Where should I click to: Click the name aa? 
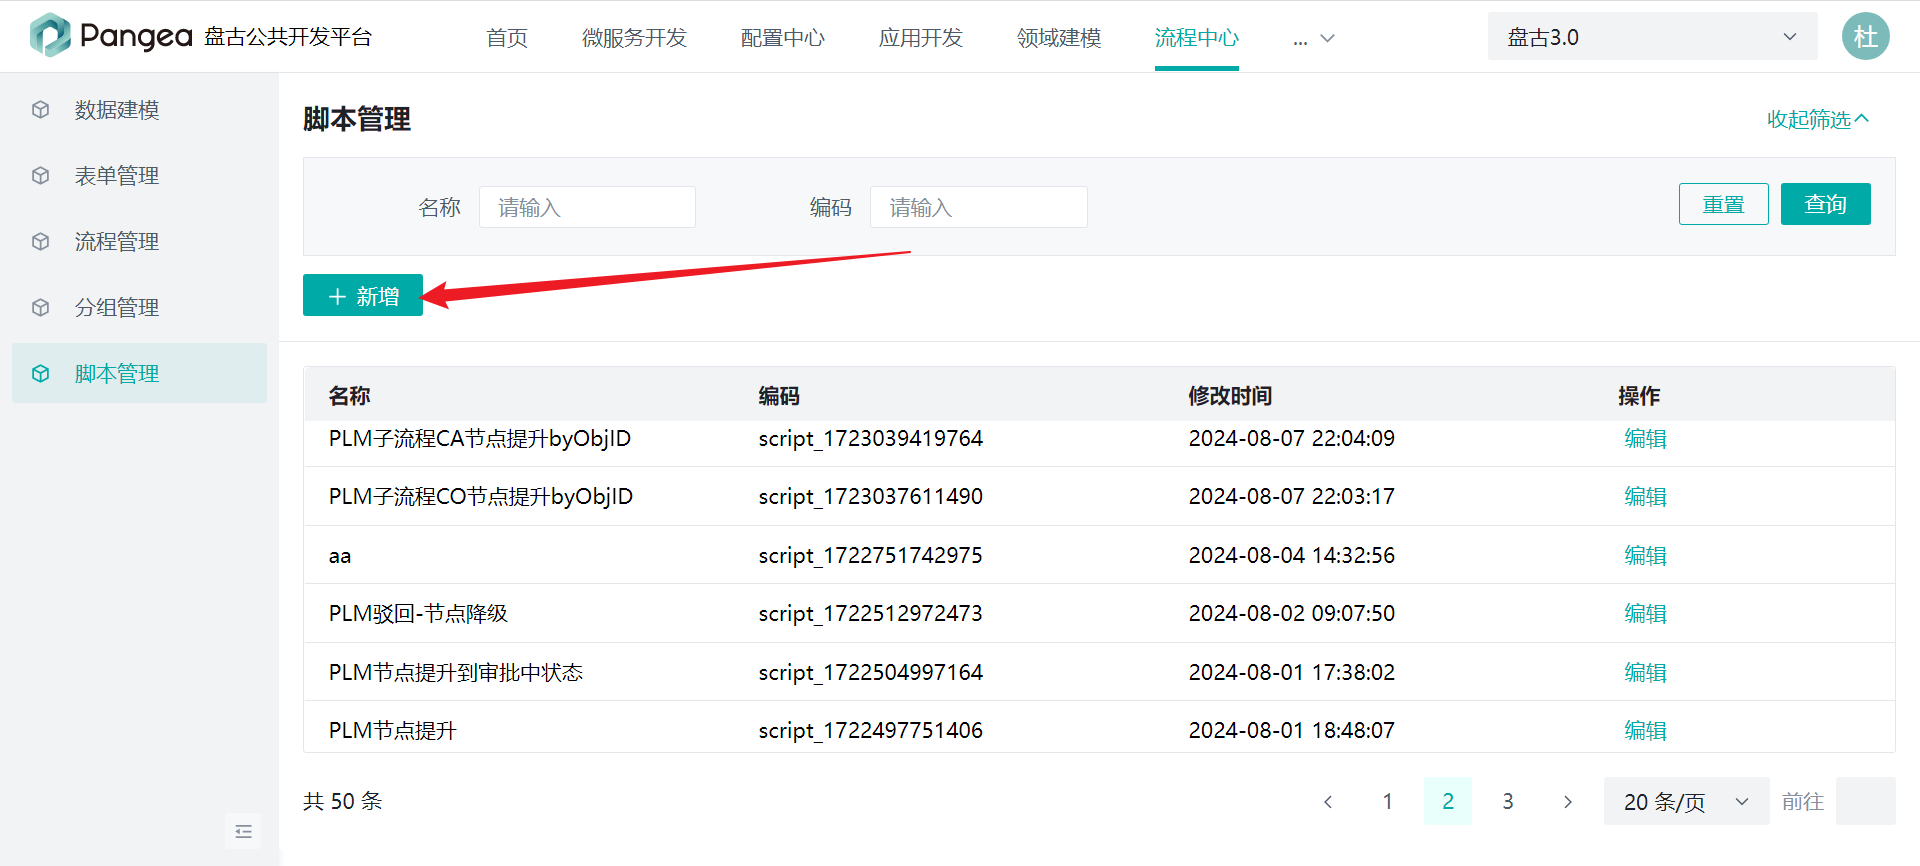point(340,557)
